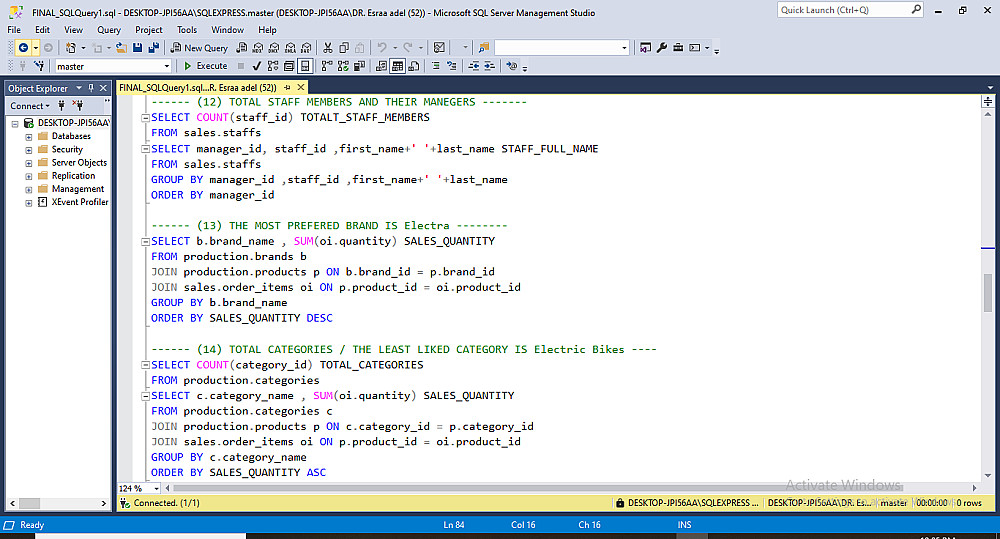Click the Save All toolbar icon

tap(154, 48)
